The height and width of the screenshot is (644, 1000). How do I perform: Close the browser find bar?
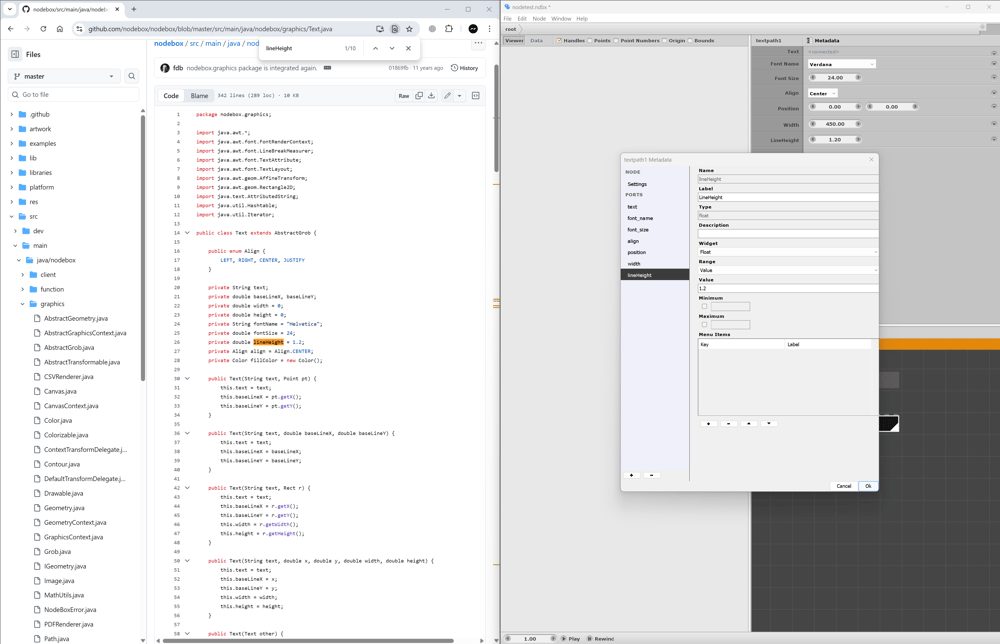[408, 48]
